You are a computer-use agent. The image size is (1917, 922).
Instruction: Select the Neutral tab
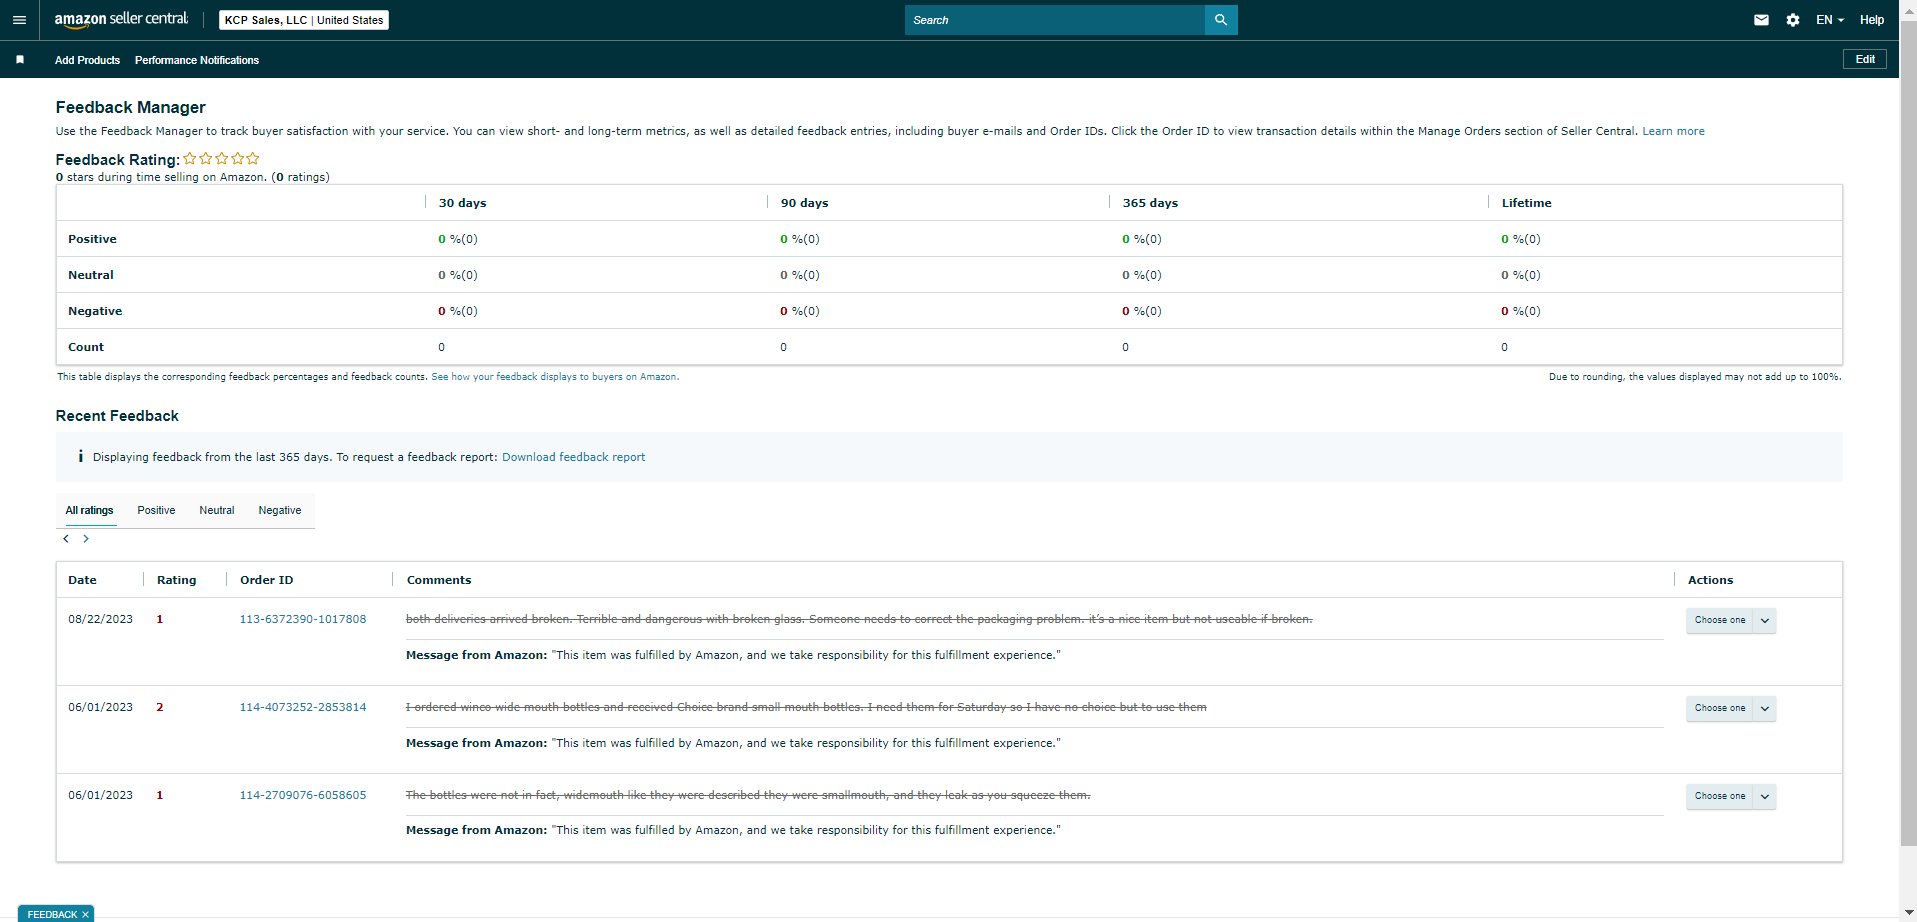[217, 510]
